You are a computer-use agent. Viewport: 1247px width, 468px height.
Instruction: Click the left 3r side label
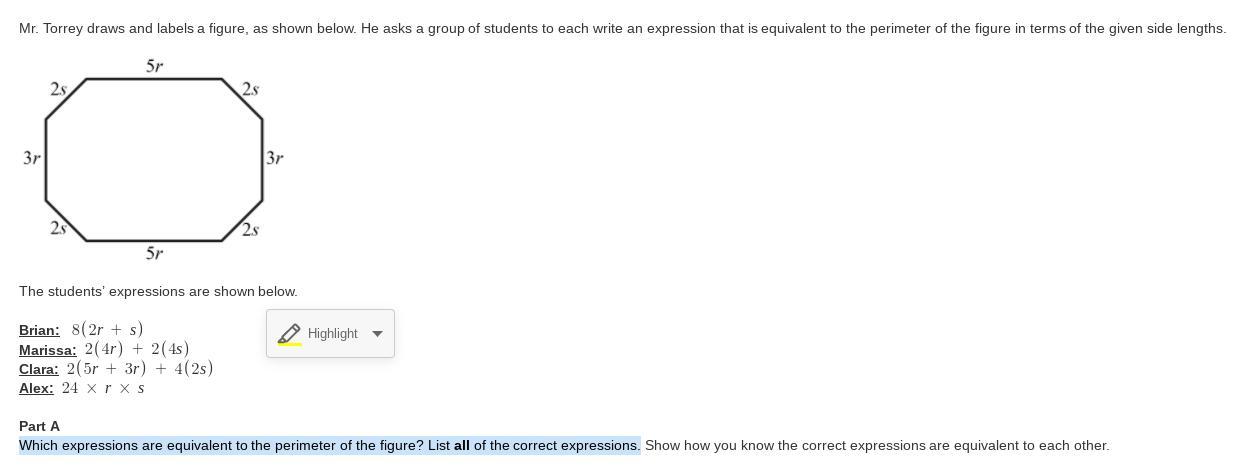coord(32,158)
